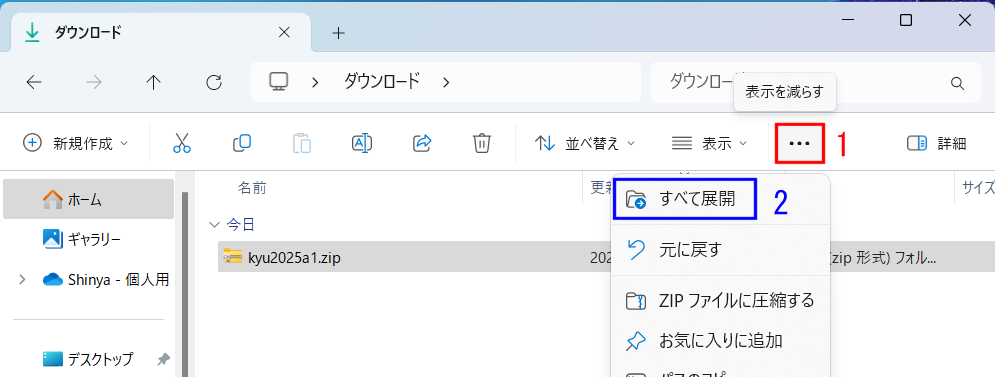Expand the Shinya - 個人用 tree node
Screen dimensions: 995x377
pyautogui.click(x=22, y=279)
